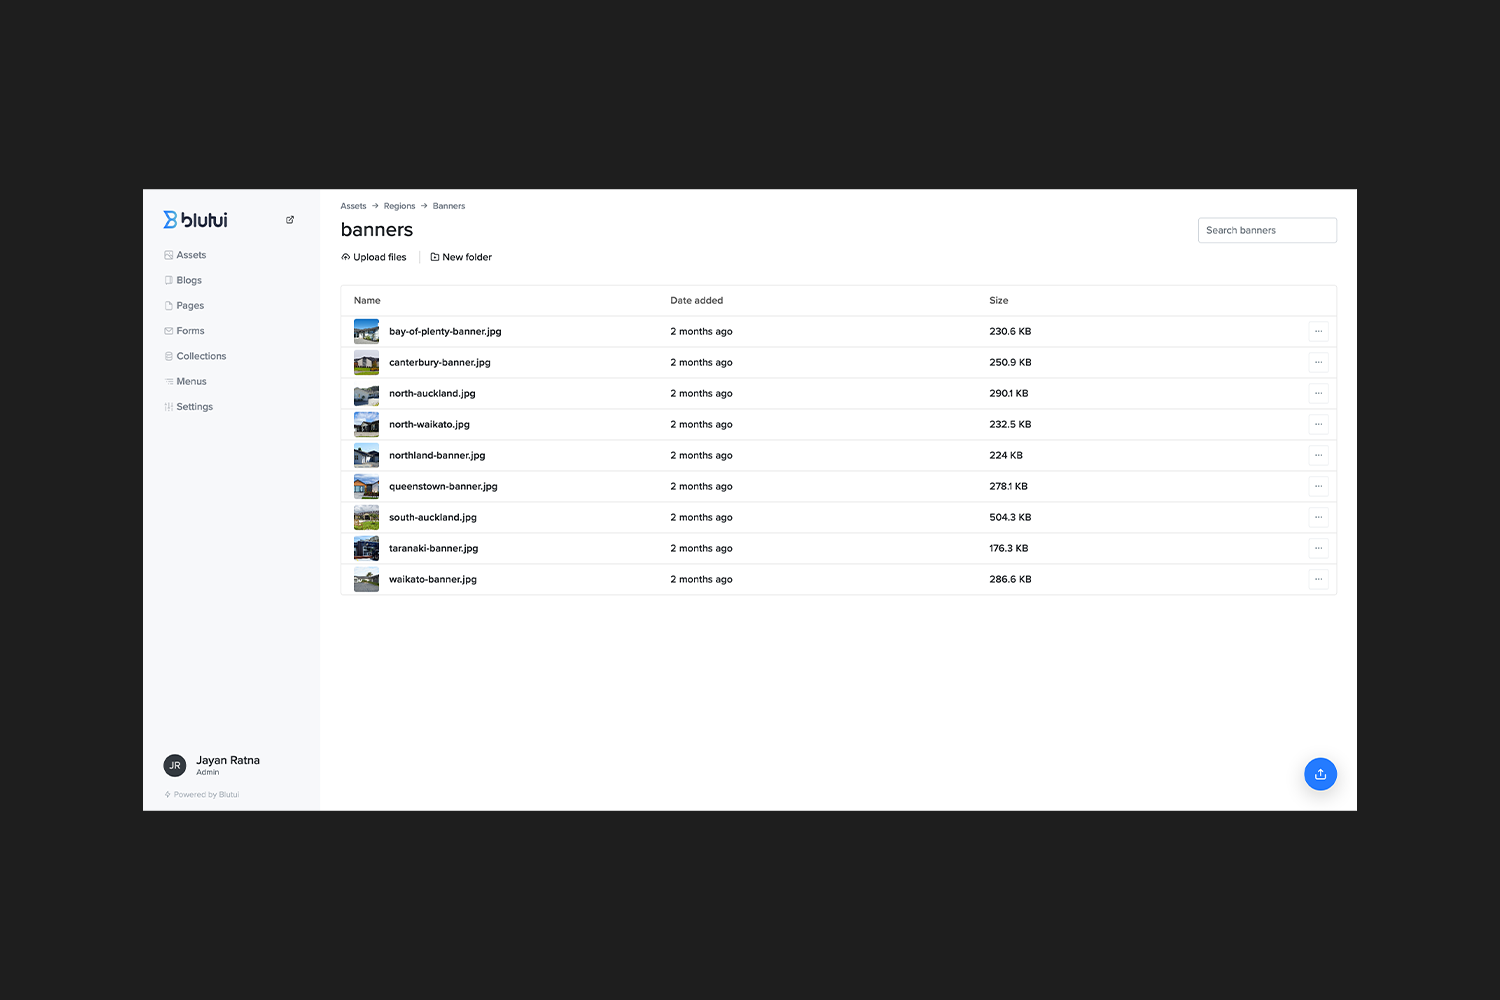Select file name taranaki-banner.jpg
This screenshot has height=1000, width=1500.
click(x=434, y=548)
